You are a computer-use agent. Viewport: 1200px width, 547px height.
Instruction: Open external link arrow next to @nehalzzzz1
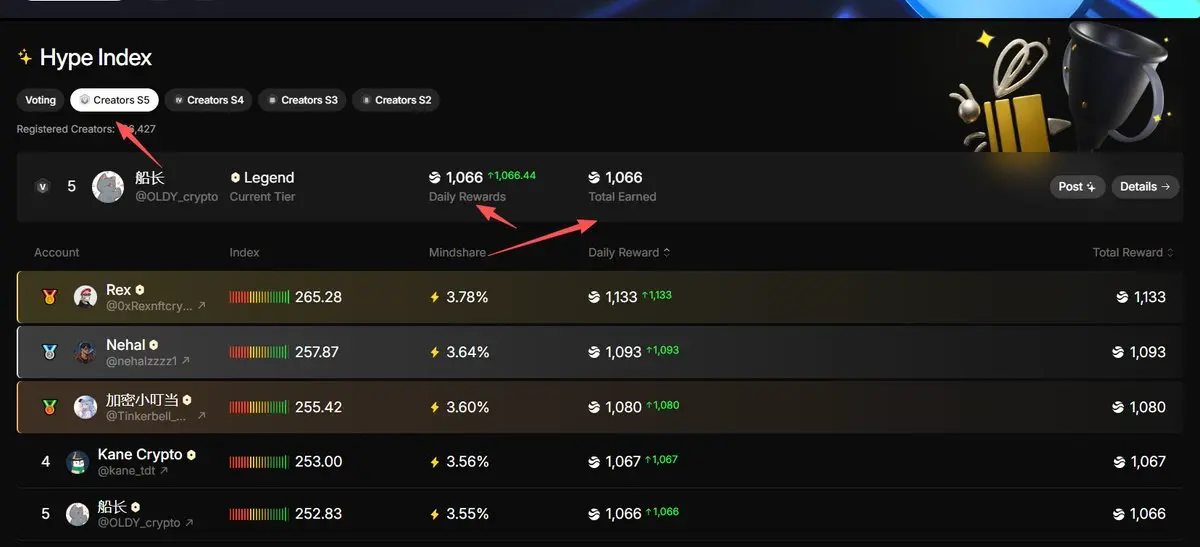pyautogui.click(x=186, y=361)
